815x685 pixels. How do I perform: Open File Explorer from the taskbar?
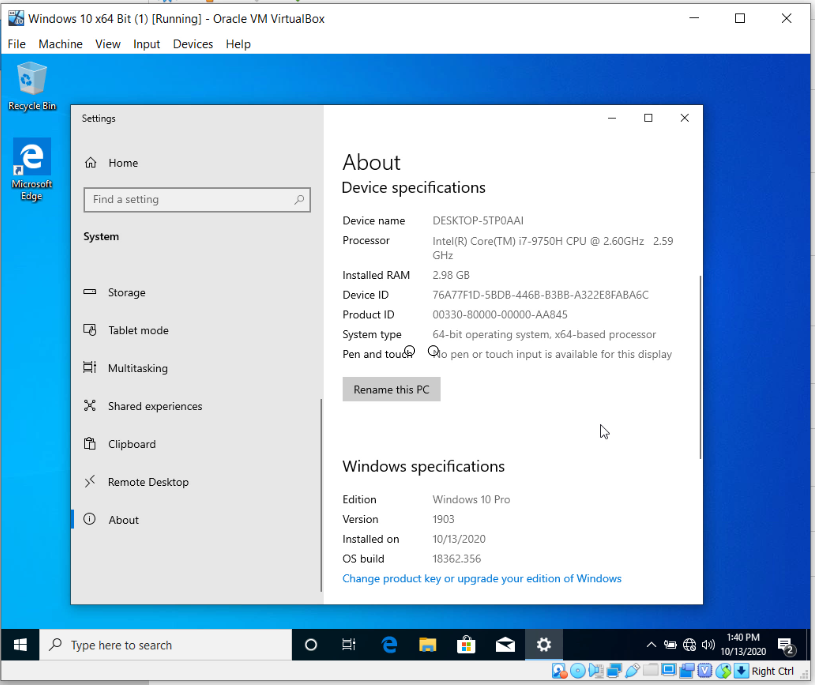click(428, 645)
